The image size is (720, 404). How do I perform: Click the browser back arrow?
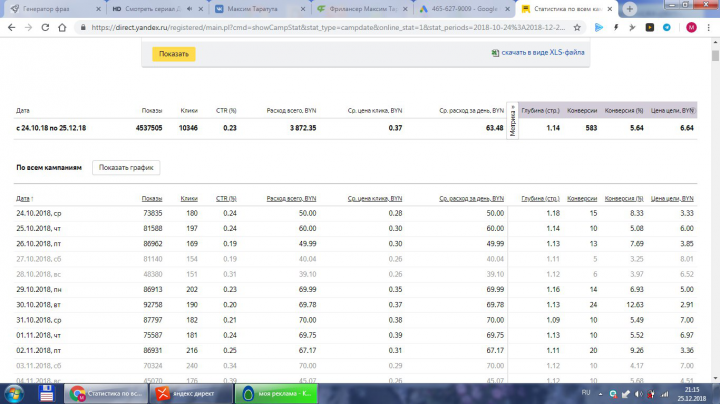tap(11, 28)
